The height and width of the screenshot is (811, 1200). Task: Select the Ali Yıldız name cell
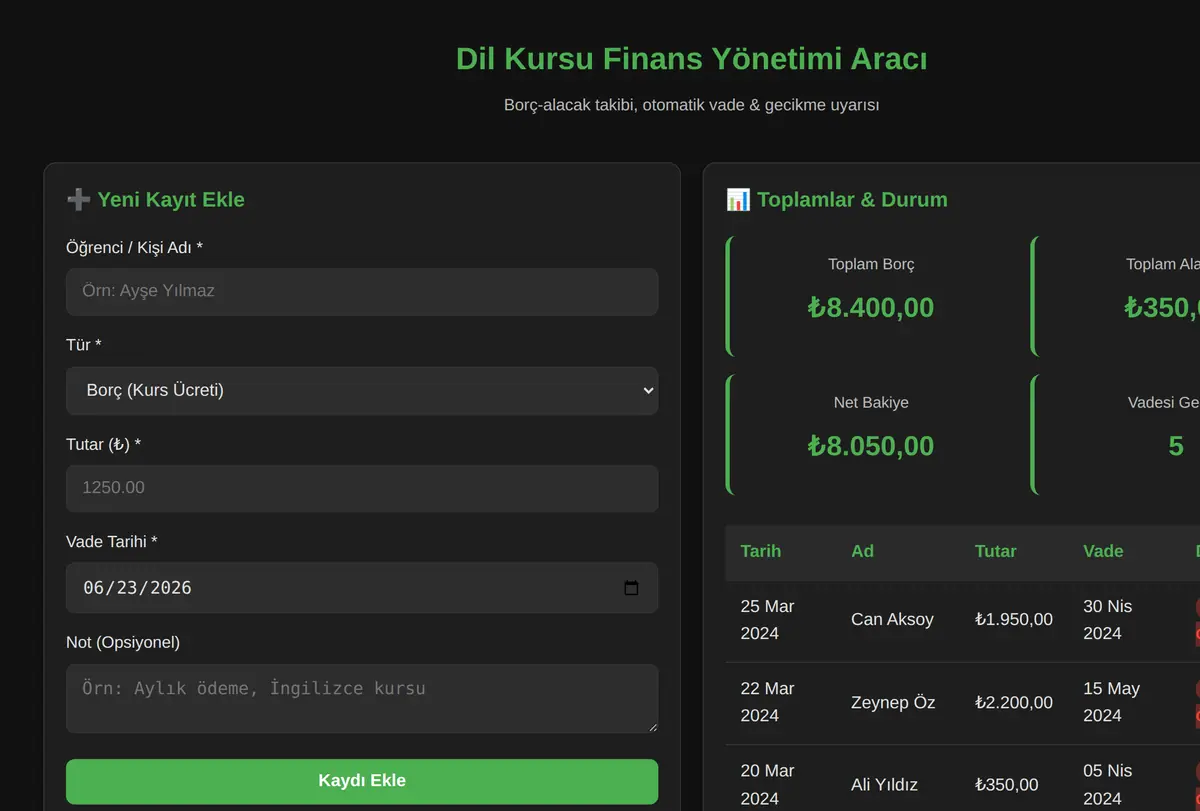tap(884, 785)
